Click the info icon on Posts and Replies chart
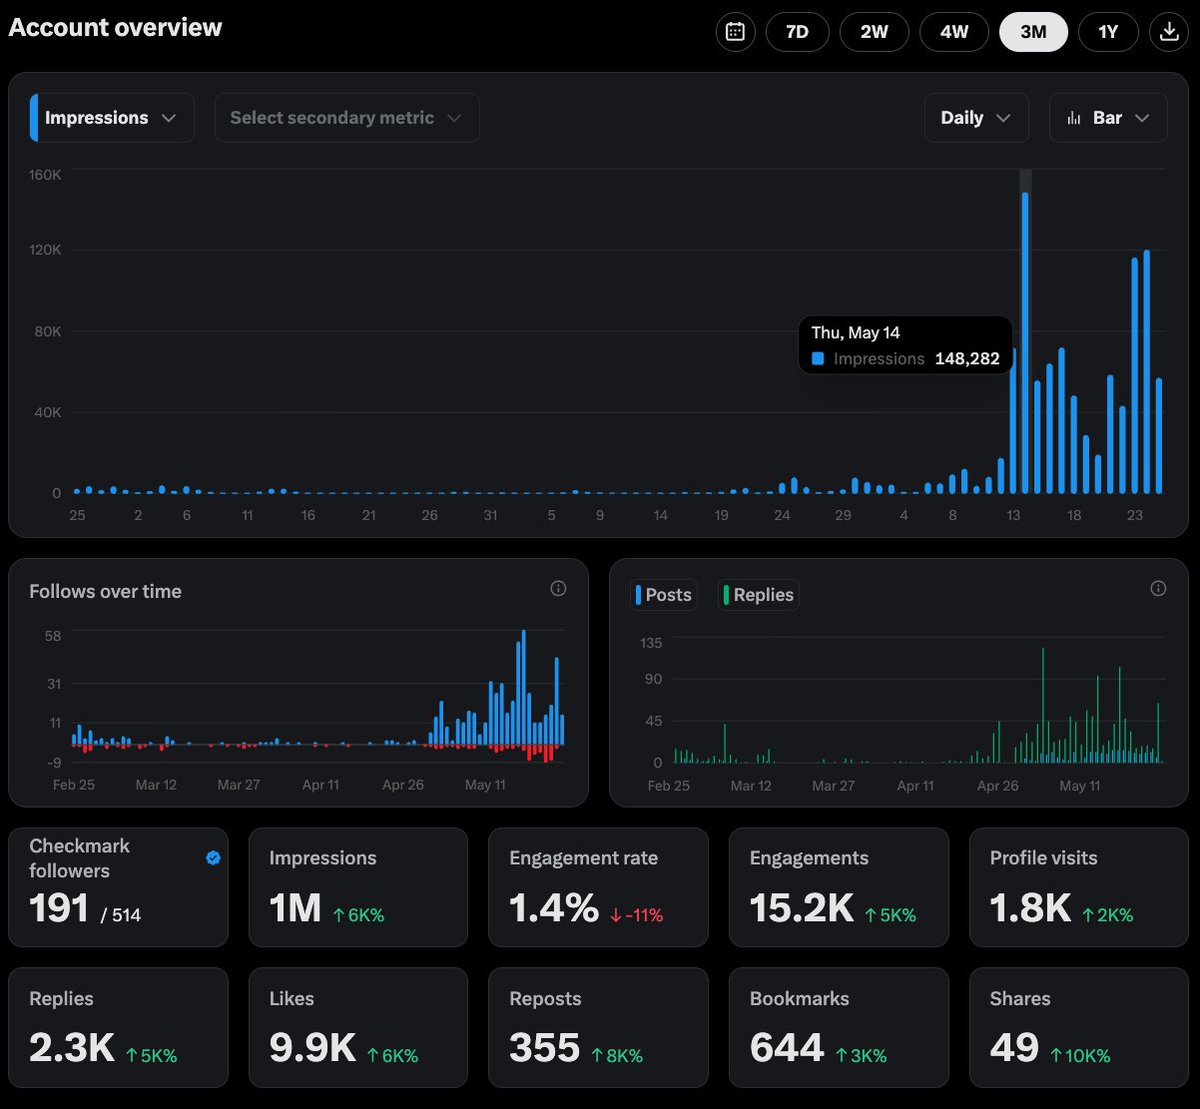 (1158, 589)
